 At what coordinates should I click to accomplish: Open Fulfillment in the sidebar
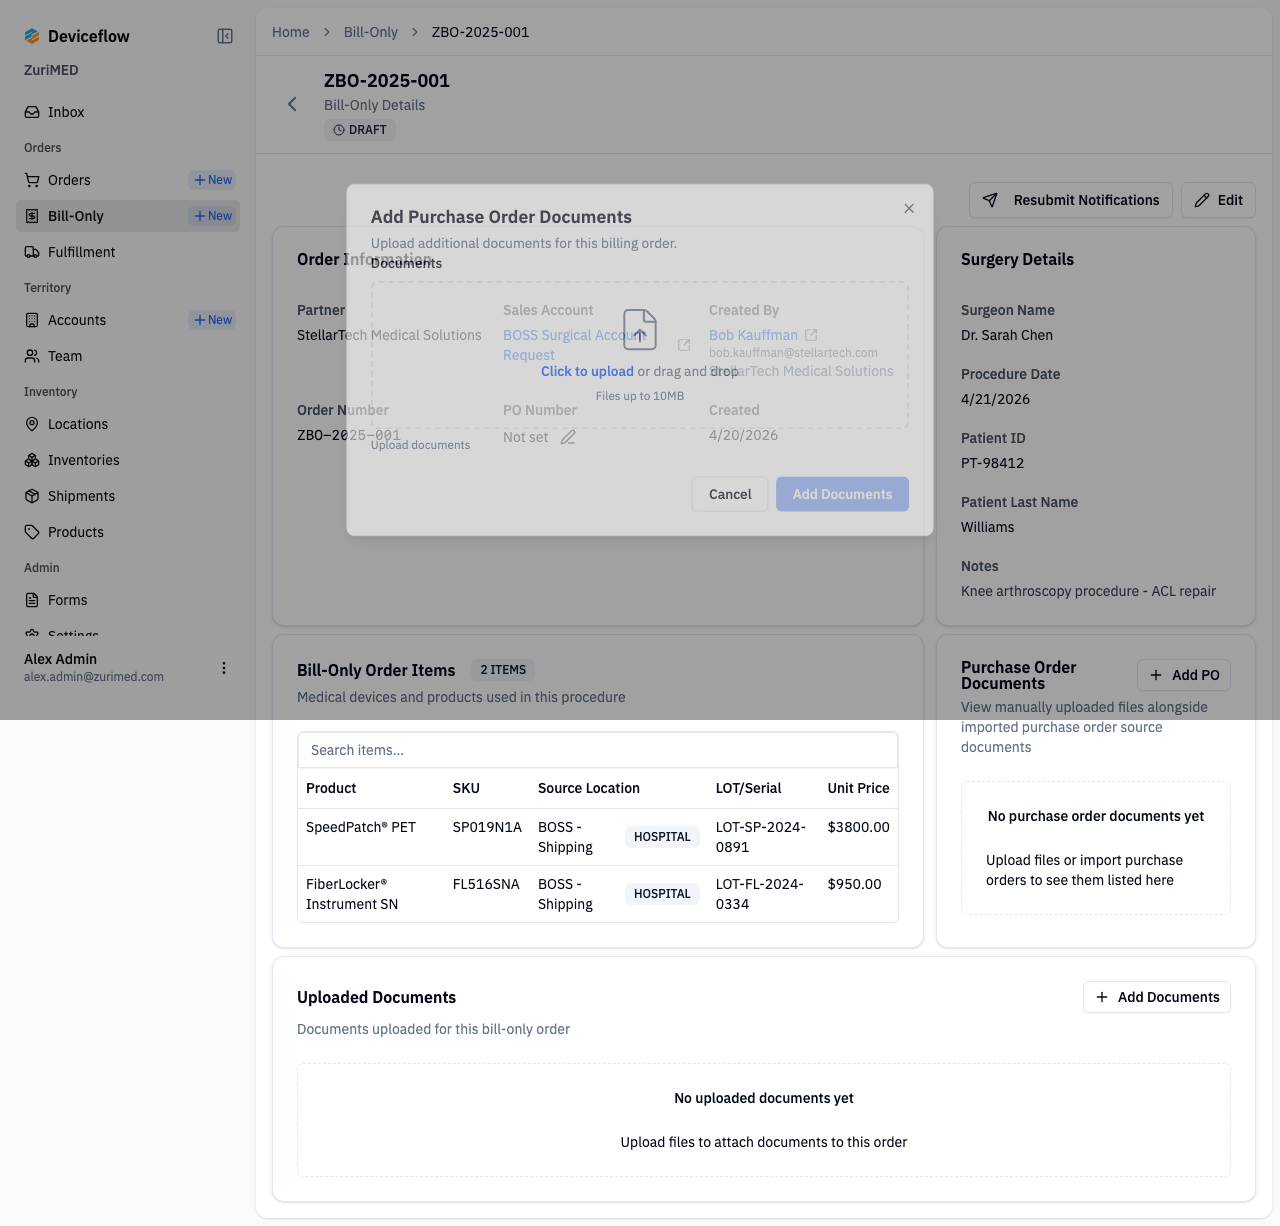coord(128,252)
